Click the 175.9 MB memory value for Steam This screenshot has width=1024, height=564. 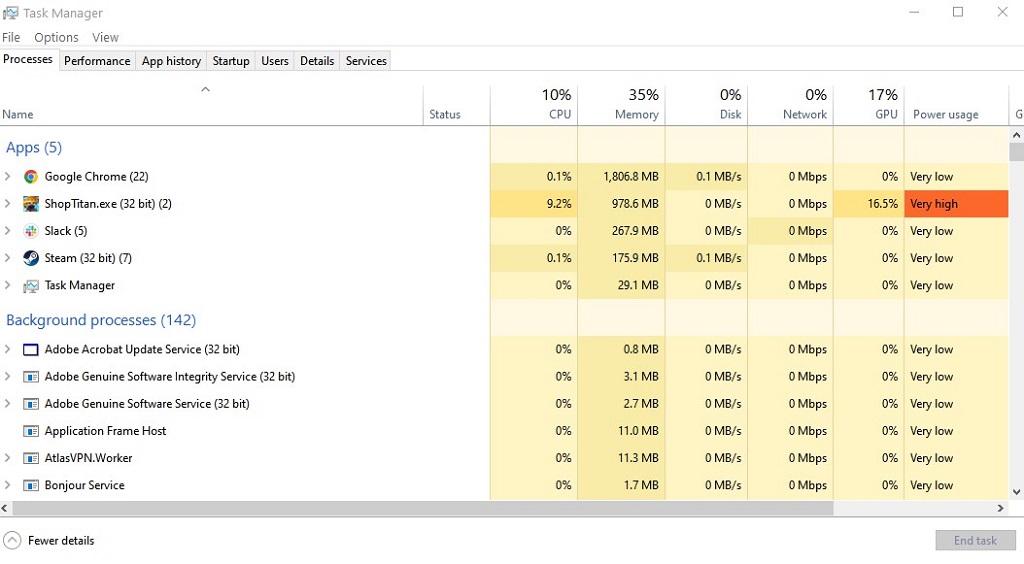click(635, 258)
